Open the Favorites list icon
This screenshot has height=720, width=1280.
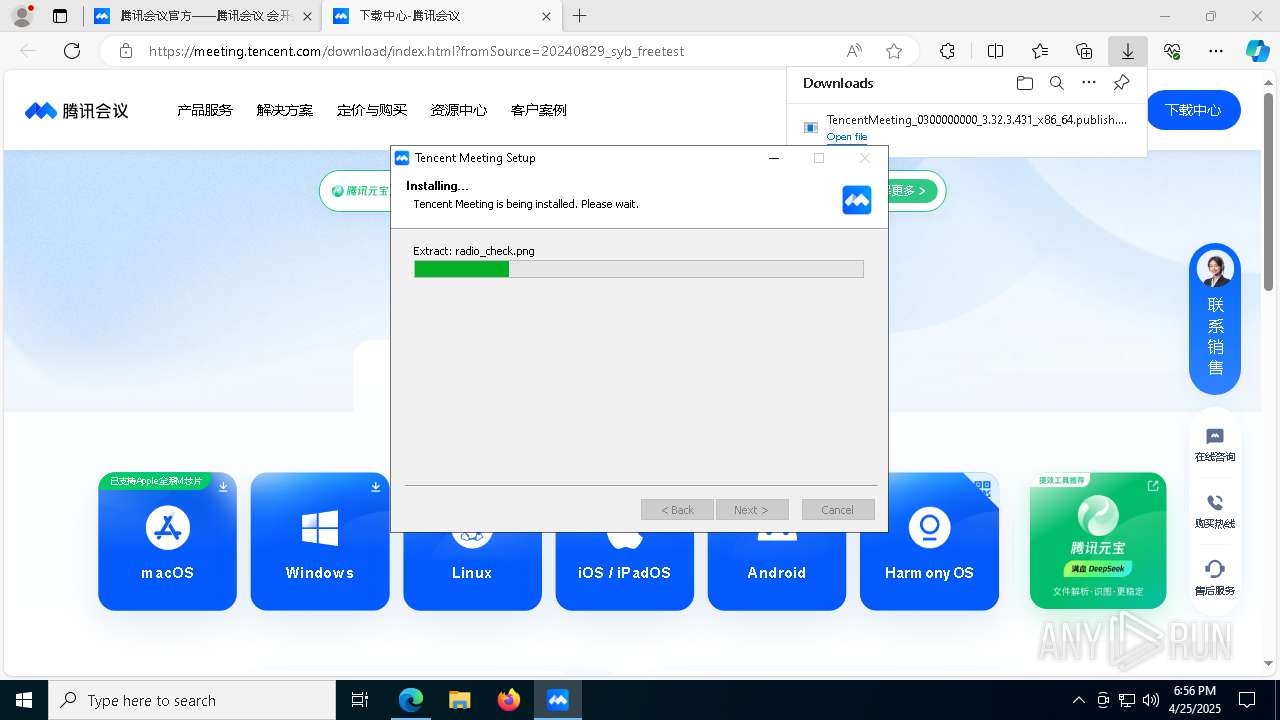pos(1040,51)
